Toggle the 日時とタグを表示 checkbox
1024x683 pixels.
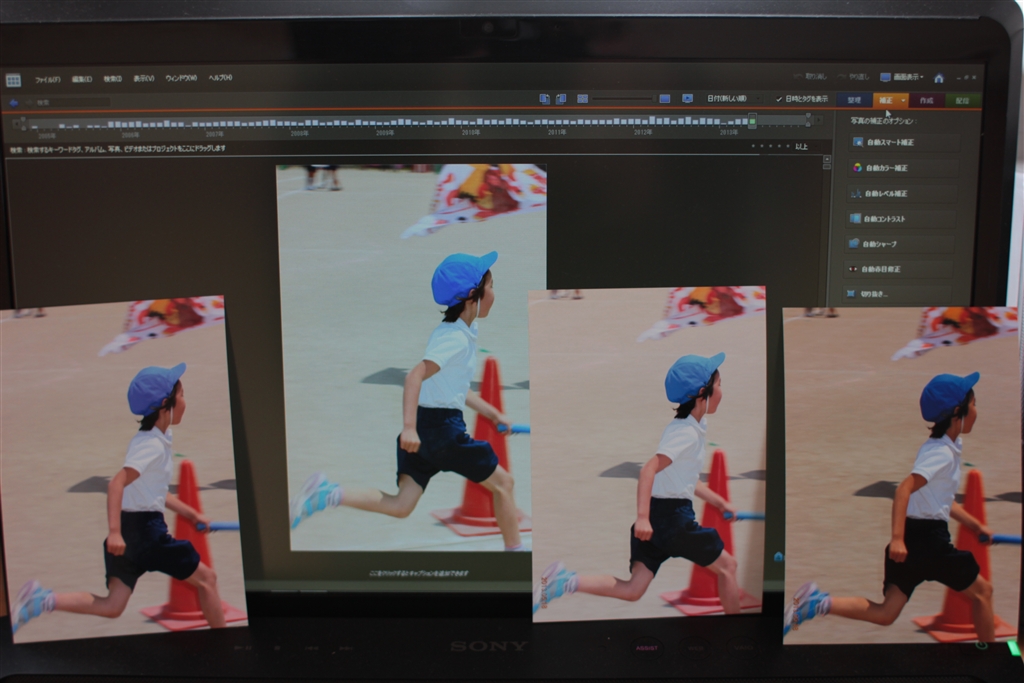(802, 99)
